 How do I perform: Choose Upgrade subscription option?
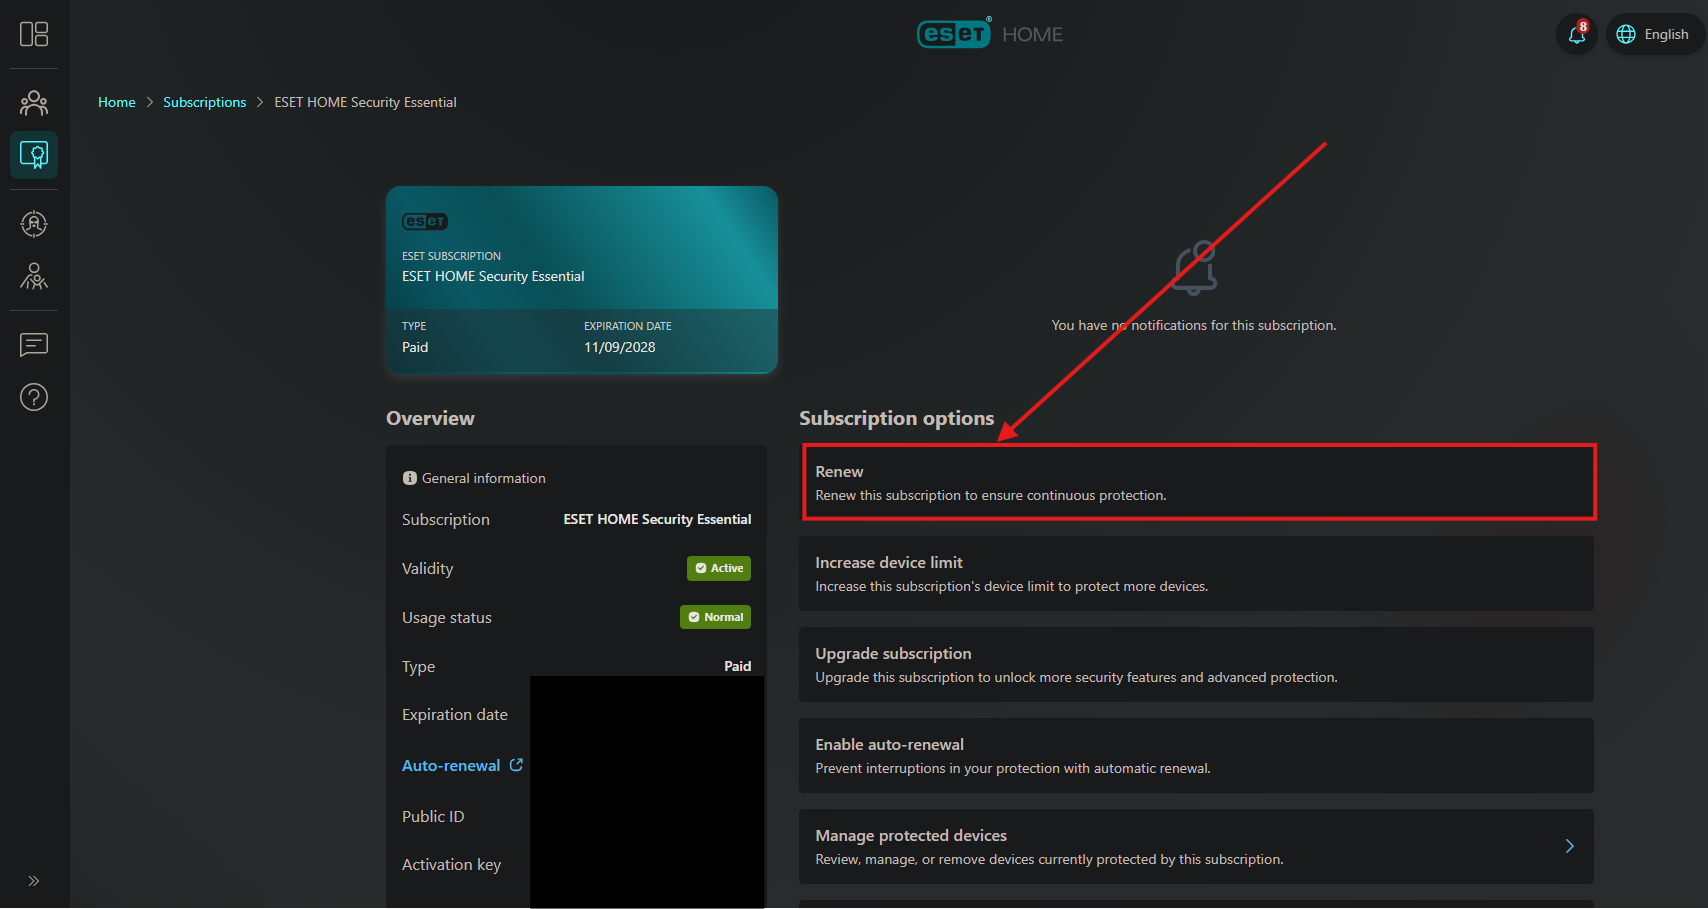[1196, 664]
